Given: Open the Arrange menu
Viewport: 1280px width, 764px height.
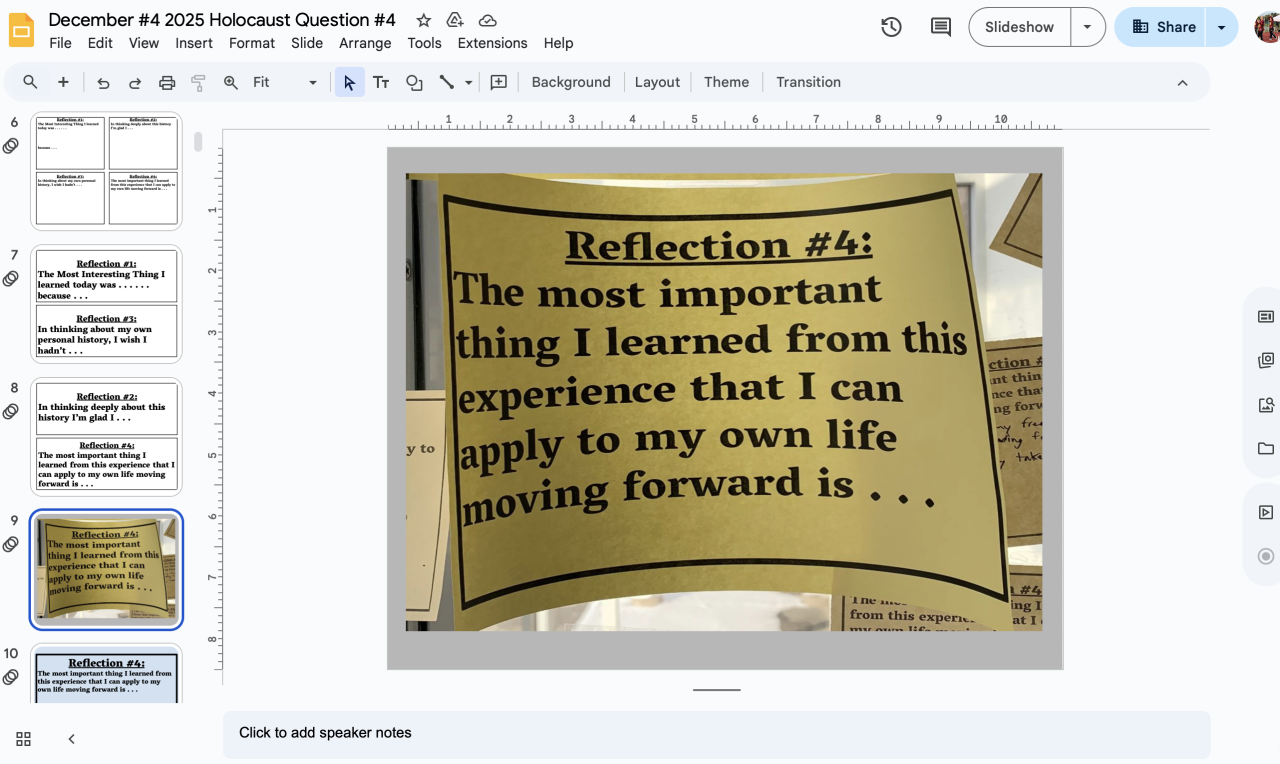Looking at the screenshot, I should 365,43.
